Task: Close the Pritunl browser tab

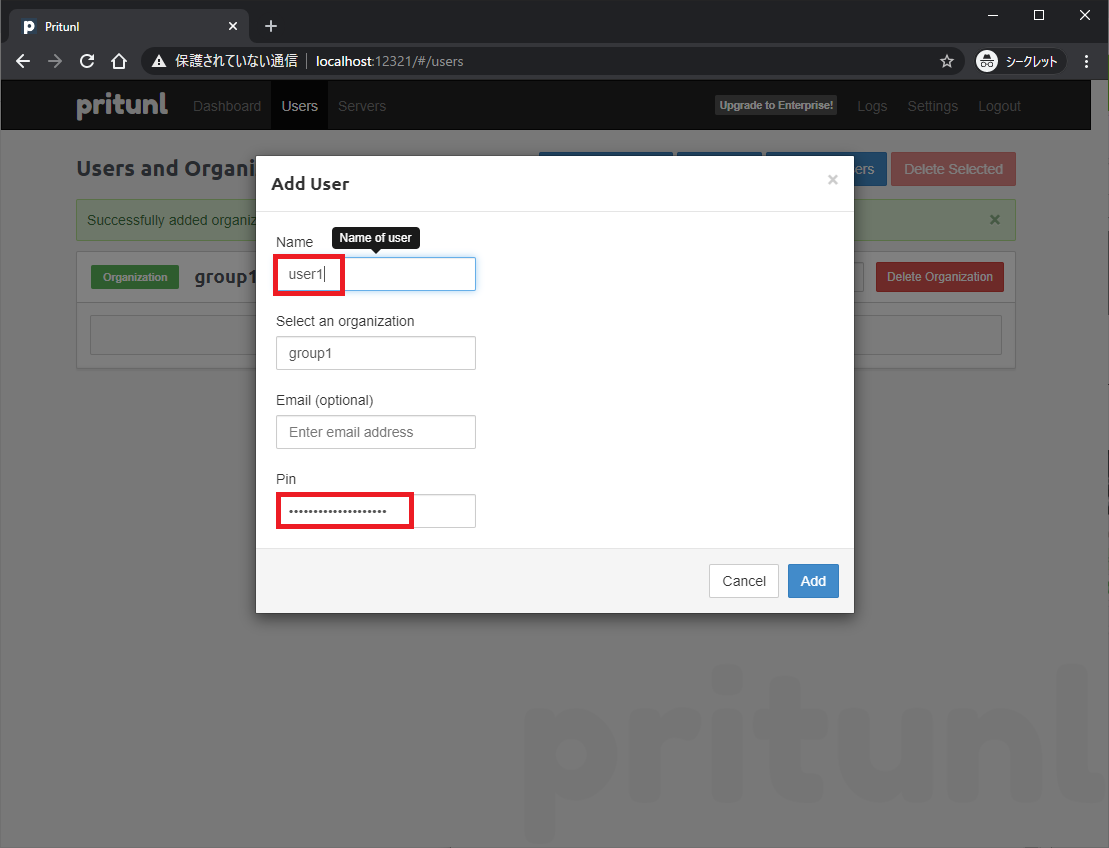Action: coord(233,26)
